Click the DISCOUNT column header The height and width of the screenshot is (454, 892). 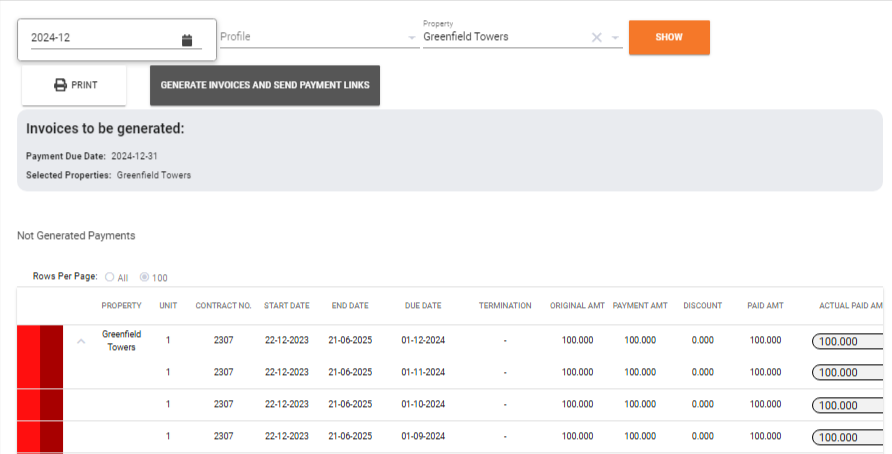[x=703, y=306]
